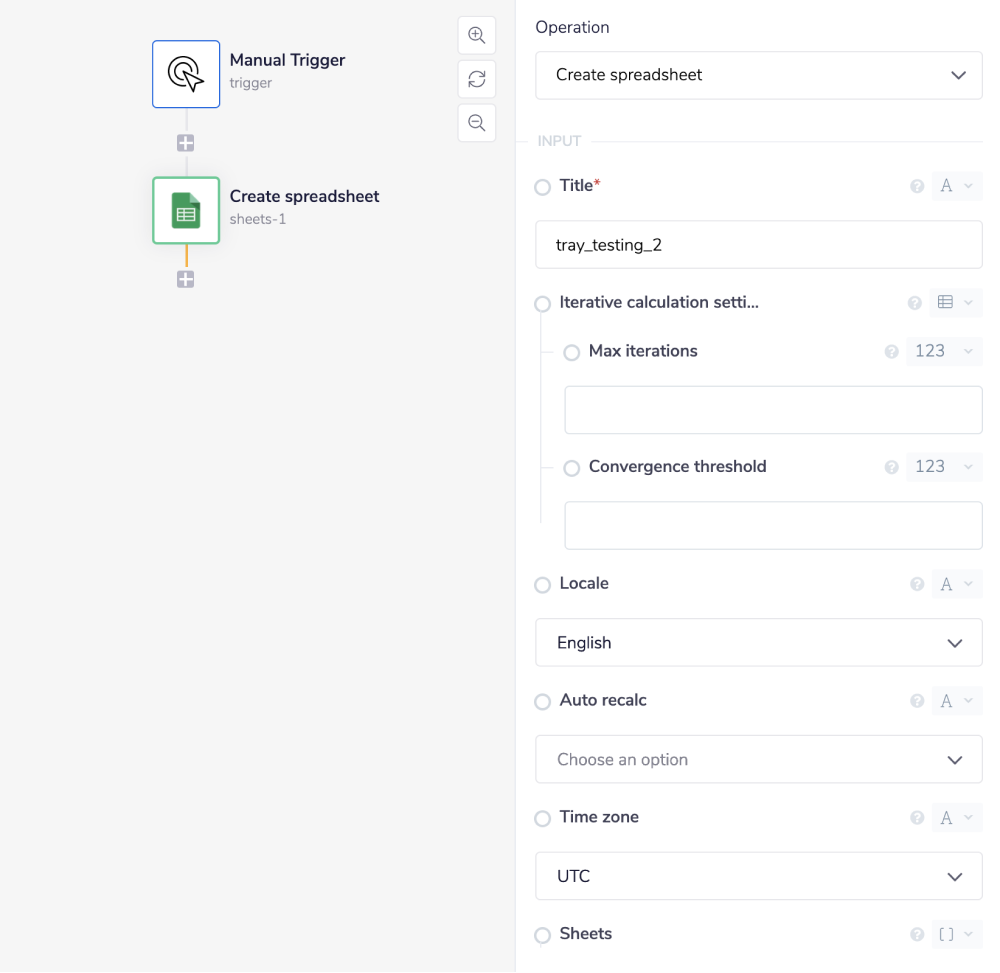
Task: Open the Auto recalc Choose an option dropdown
Action: [x=758, y=759]
